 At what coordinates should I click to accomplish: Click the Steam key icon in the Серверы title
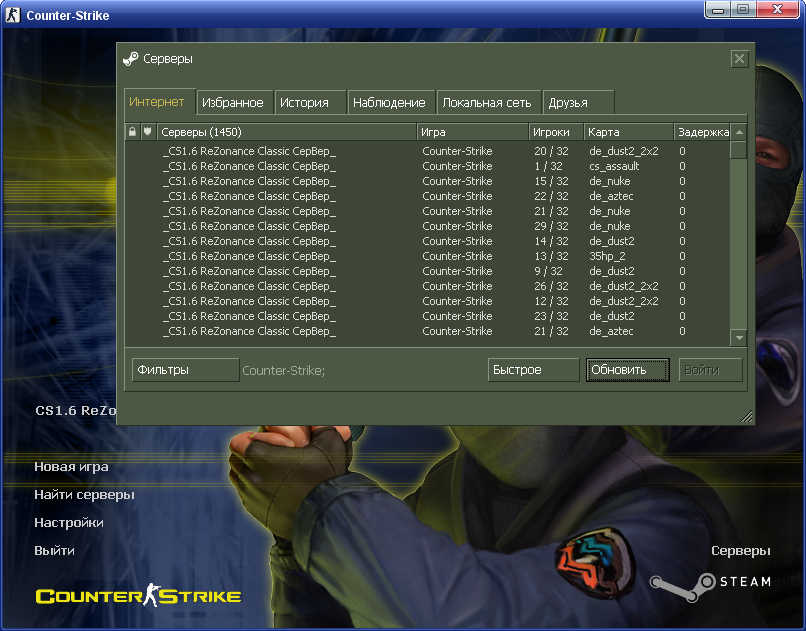tap(131, 59)
